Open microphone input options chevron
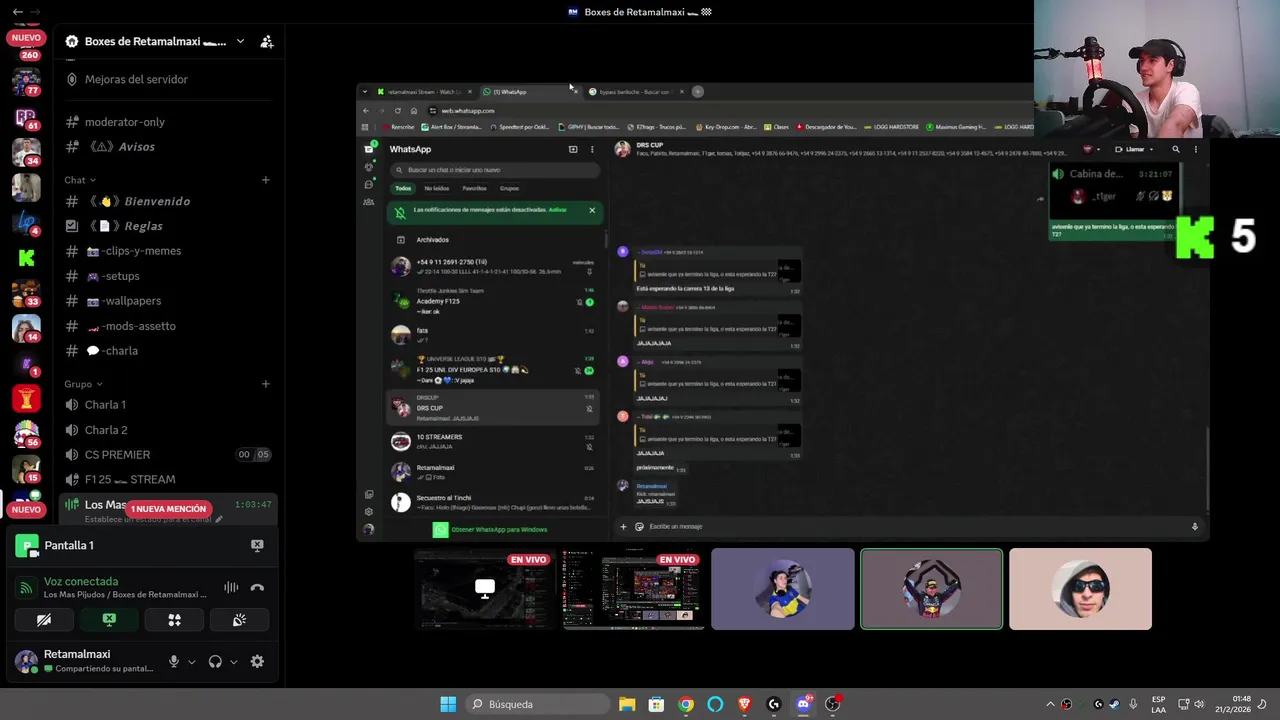1280x720 pixels. 191,662
